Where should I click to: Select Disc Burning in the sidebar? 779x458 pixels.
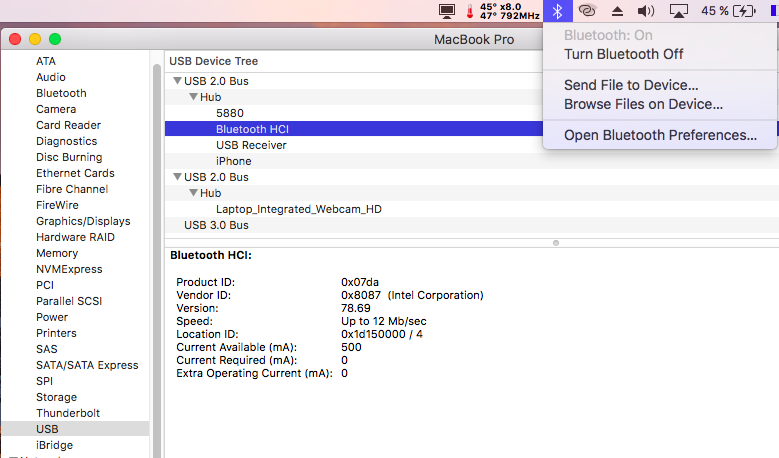69,157
